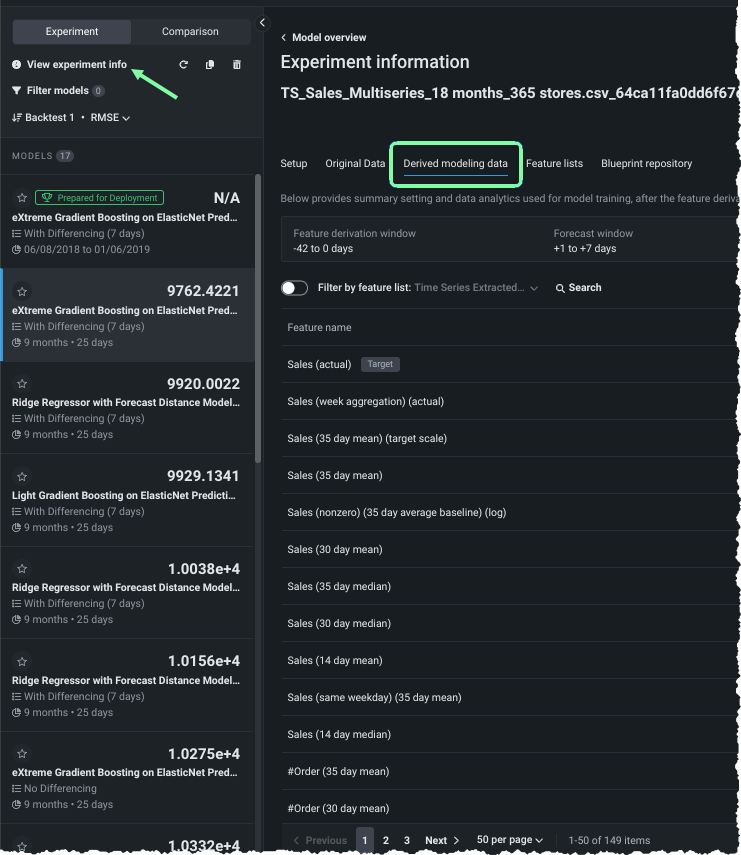Viewport: 741px width, 855px height.
Task: Go back to Model overview
Action: coord(323,38)
